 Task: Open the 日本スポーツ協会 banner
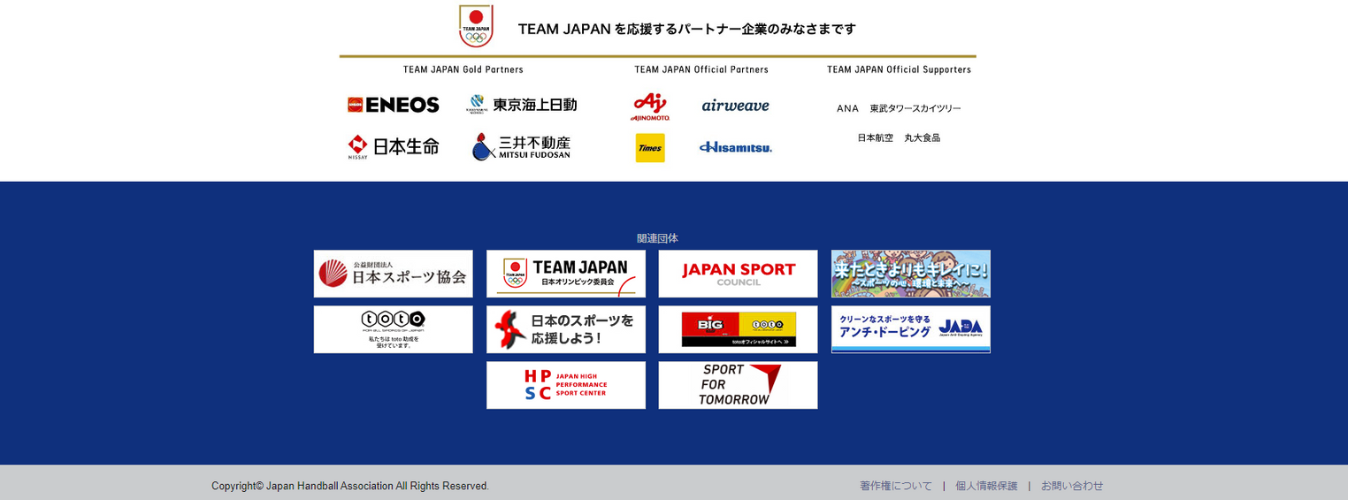[x=393, y=274]
